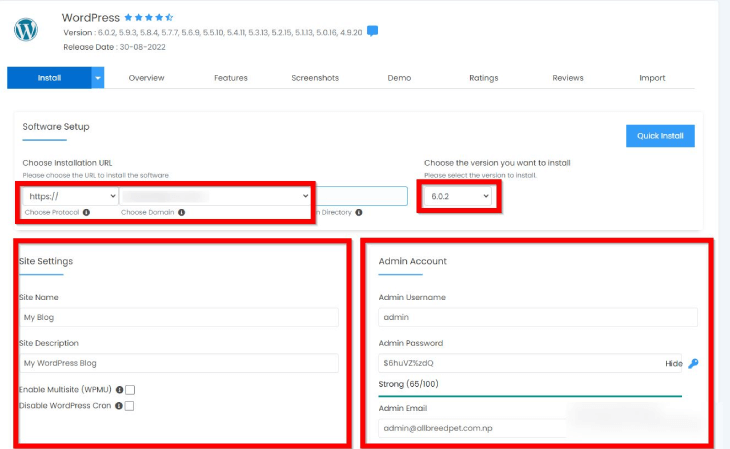Click the Admin Username field
The height and width of the screenshot is (449, 730).
click(x=538, y=317)
